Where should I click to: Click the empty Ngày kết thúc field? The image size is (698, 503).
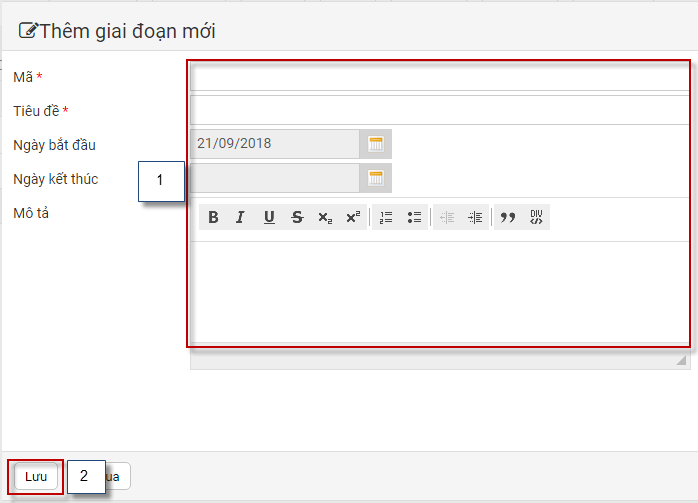tap(274, 178)
